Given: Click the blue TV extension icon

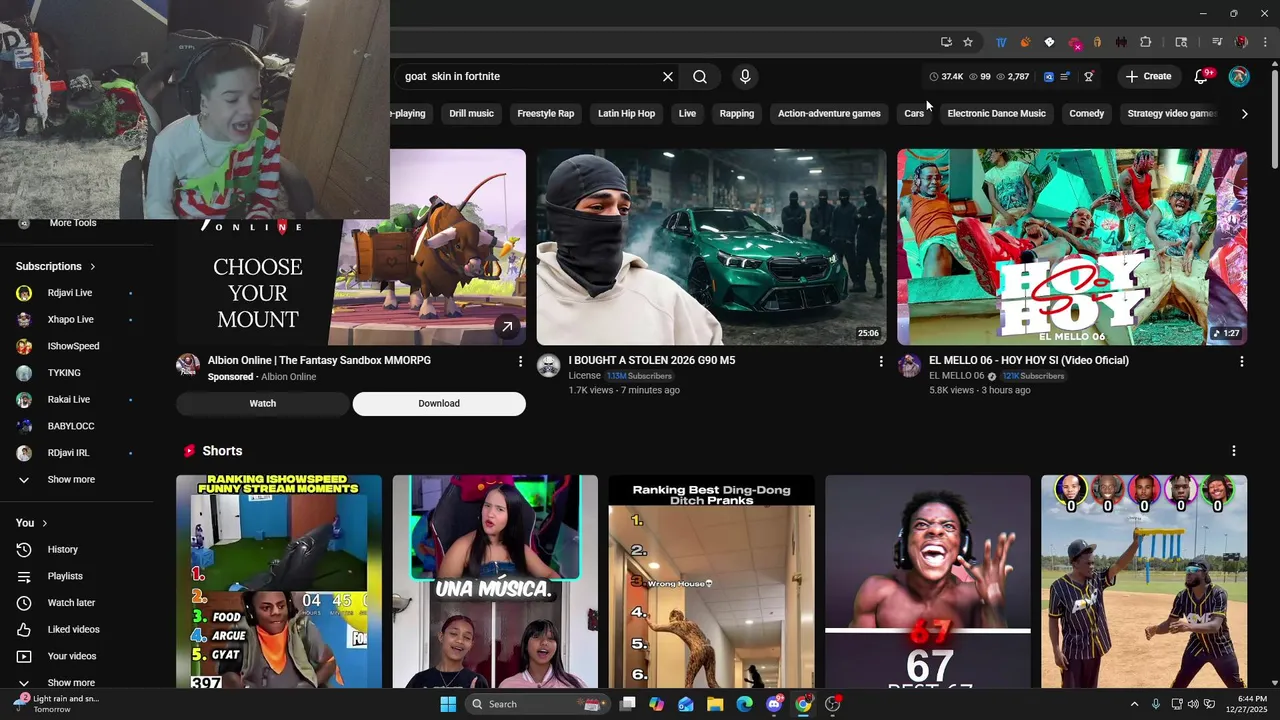Looking at the screenshot, I should (x=1001, y=42).
